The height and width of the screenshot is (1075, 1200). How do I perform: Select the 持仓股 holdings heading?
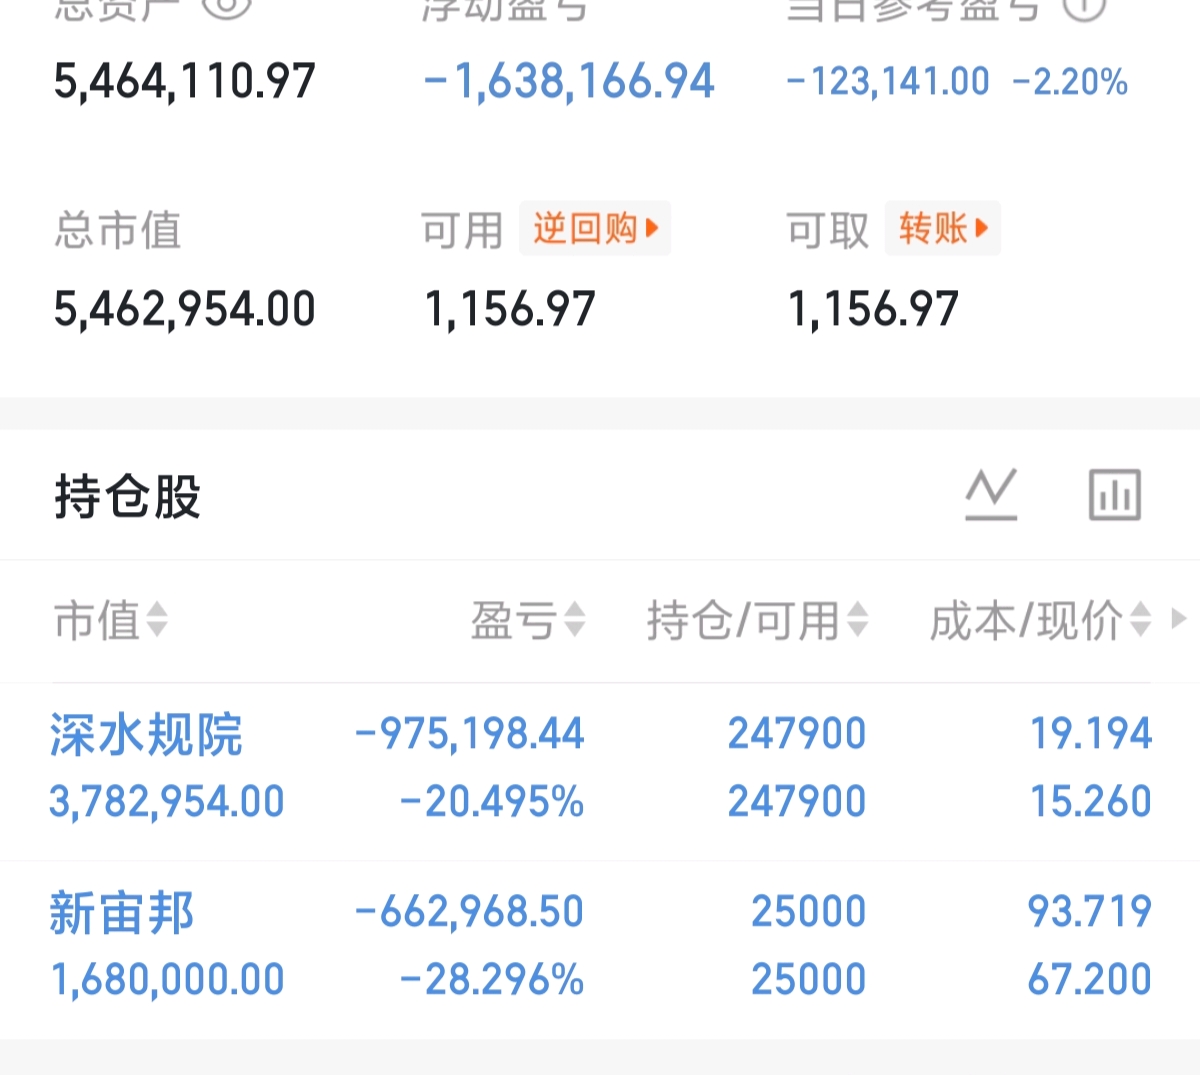point(128,496)
